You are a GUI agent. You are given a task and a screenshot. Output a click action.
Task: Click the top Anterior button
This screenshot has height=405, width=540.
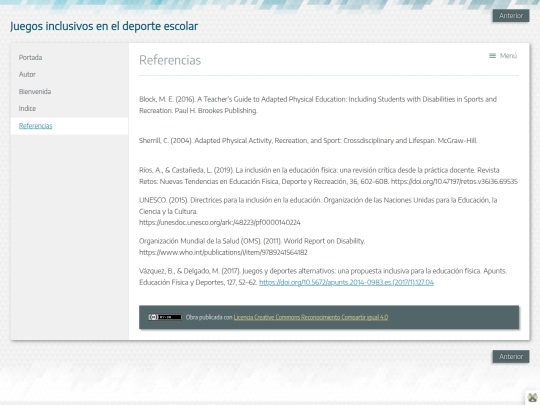coord(511,16)
